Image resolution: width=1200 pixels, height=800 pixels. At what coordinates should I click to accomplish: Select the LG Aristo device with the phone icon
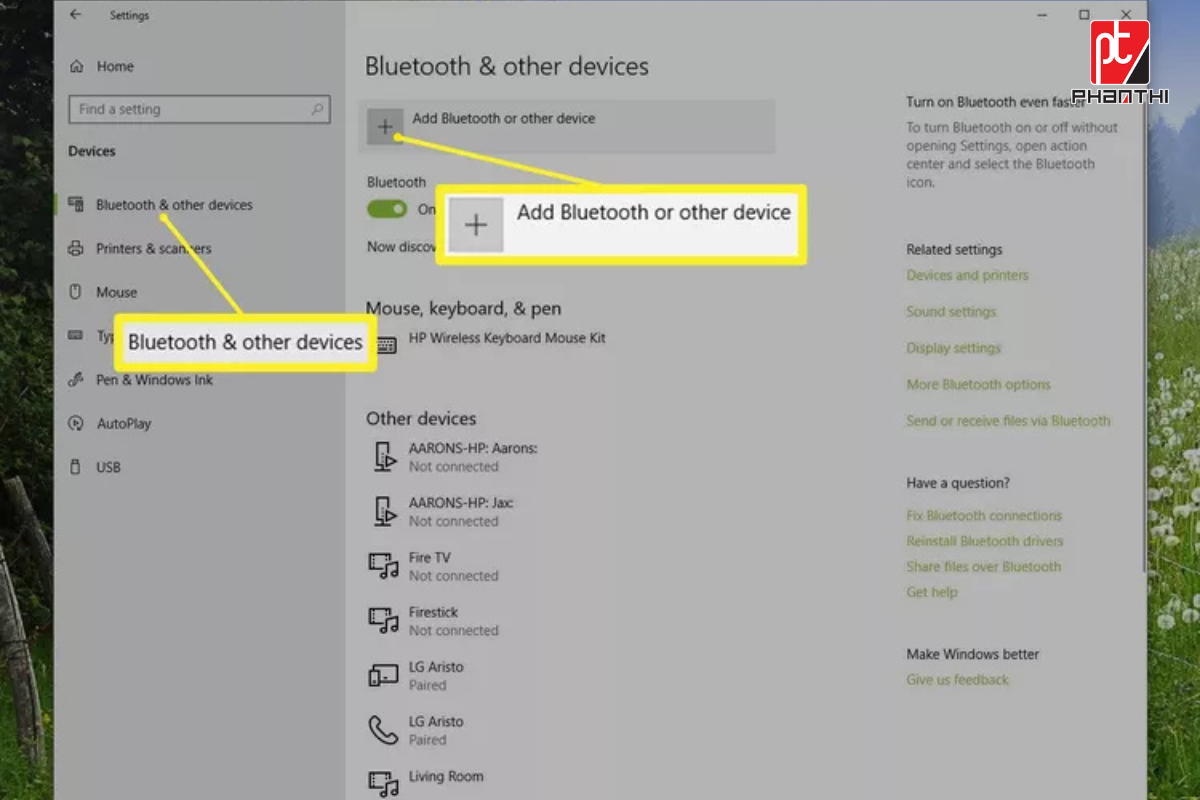tap(436, 722)
